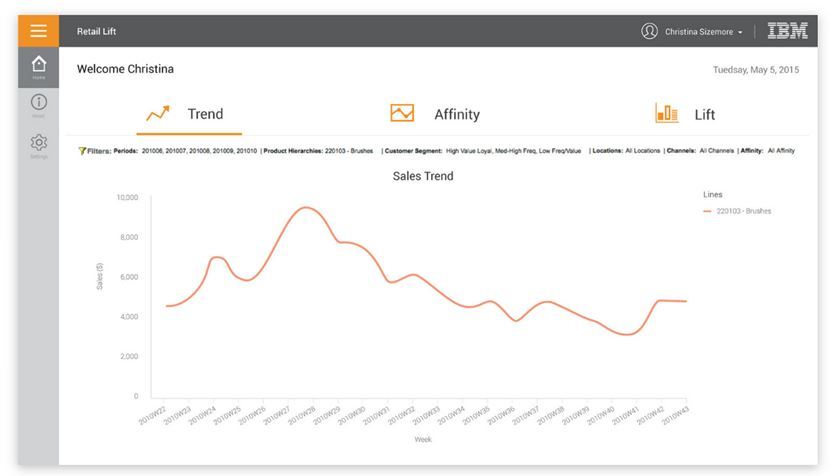Click the Lift bar chart icon
Viewport: 832px width, 476px height.
point(666,113)
